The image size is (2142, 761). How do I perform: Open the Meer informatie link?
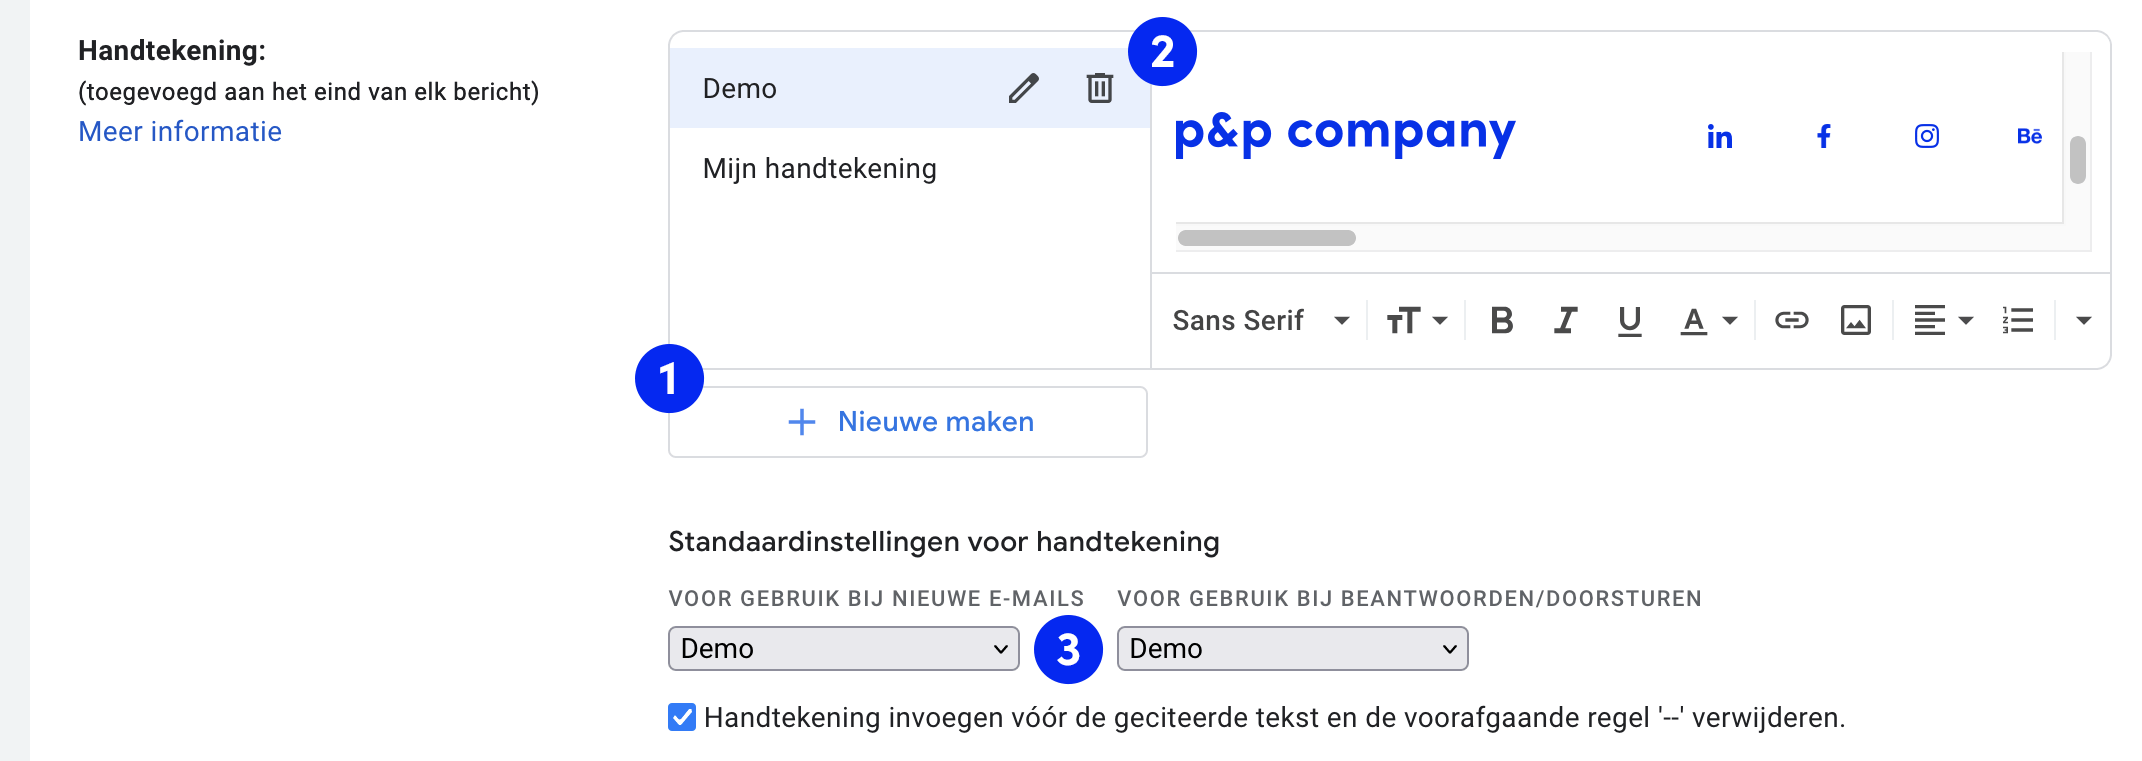[x=180, y=132]
